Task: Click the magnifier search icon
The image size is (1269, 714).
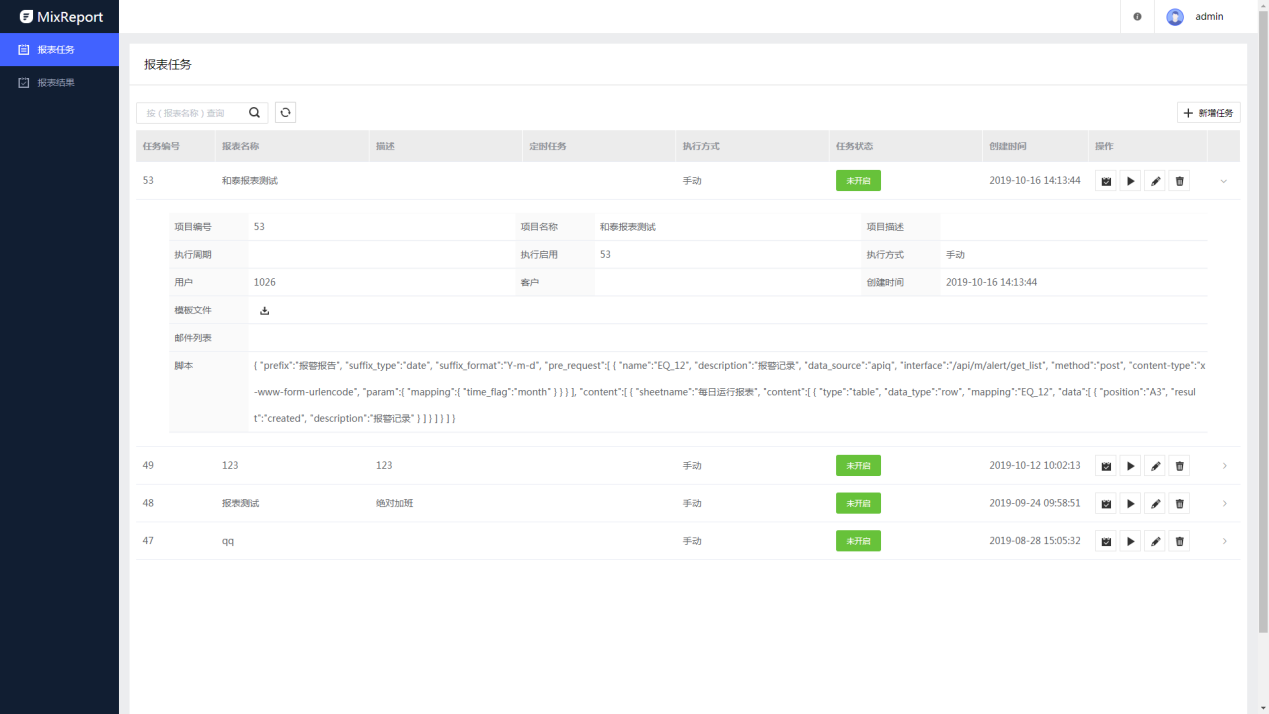Action: pos(255,113)
